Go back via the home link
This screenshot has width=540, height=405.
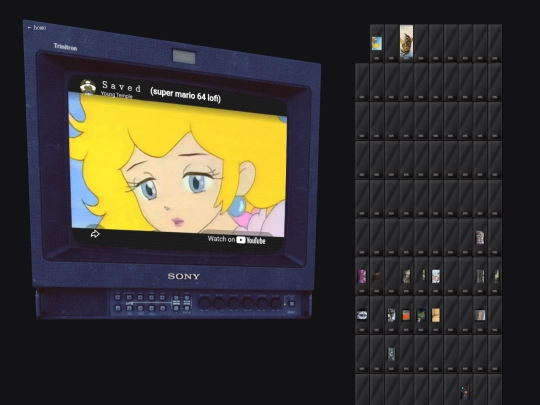coord(37,27)
